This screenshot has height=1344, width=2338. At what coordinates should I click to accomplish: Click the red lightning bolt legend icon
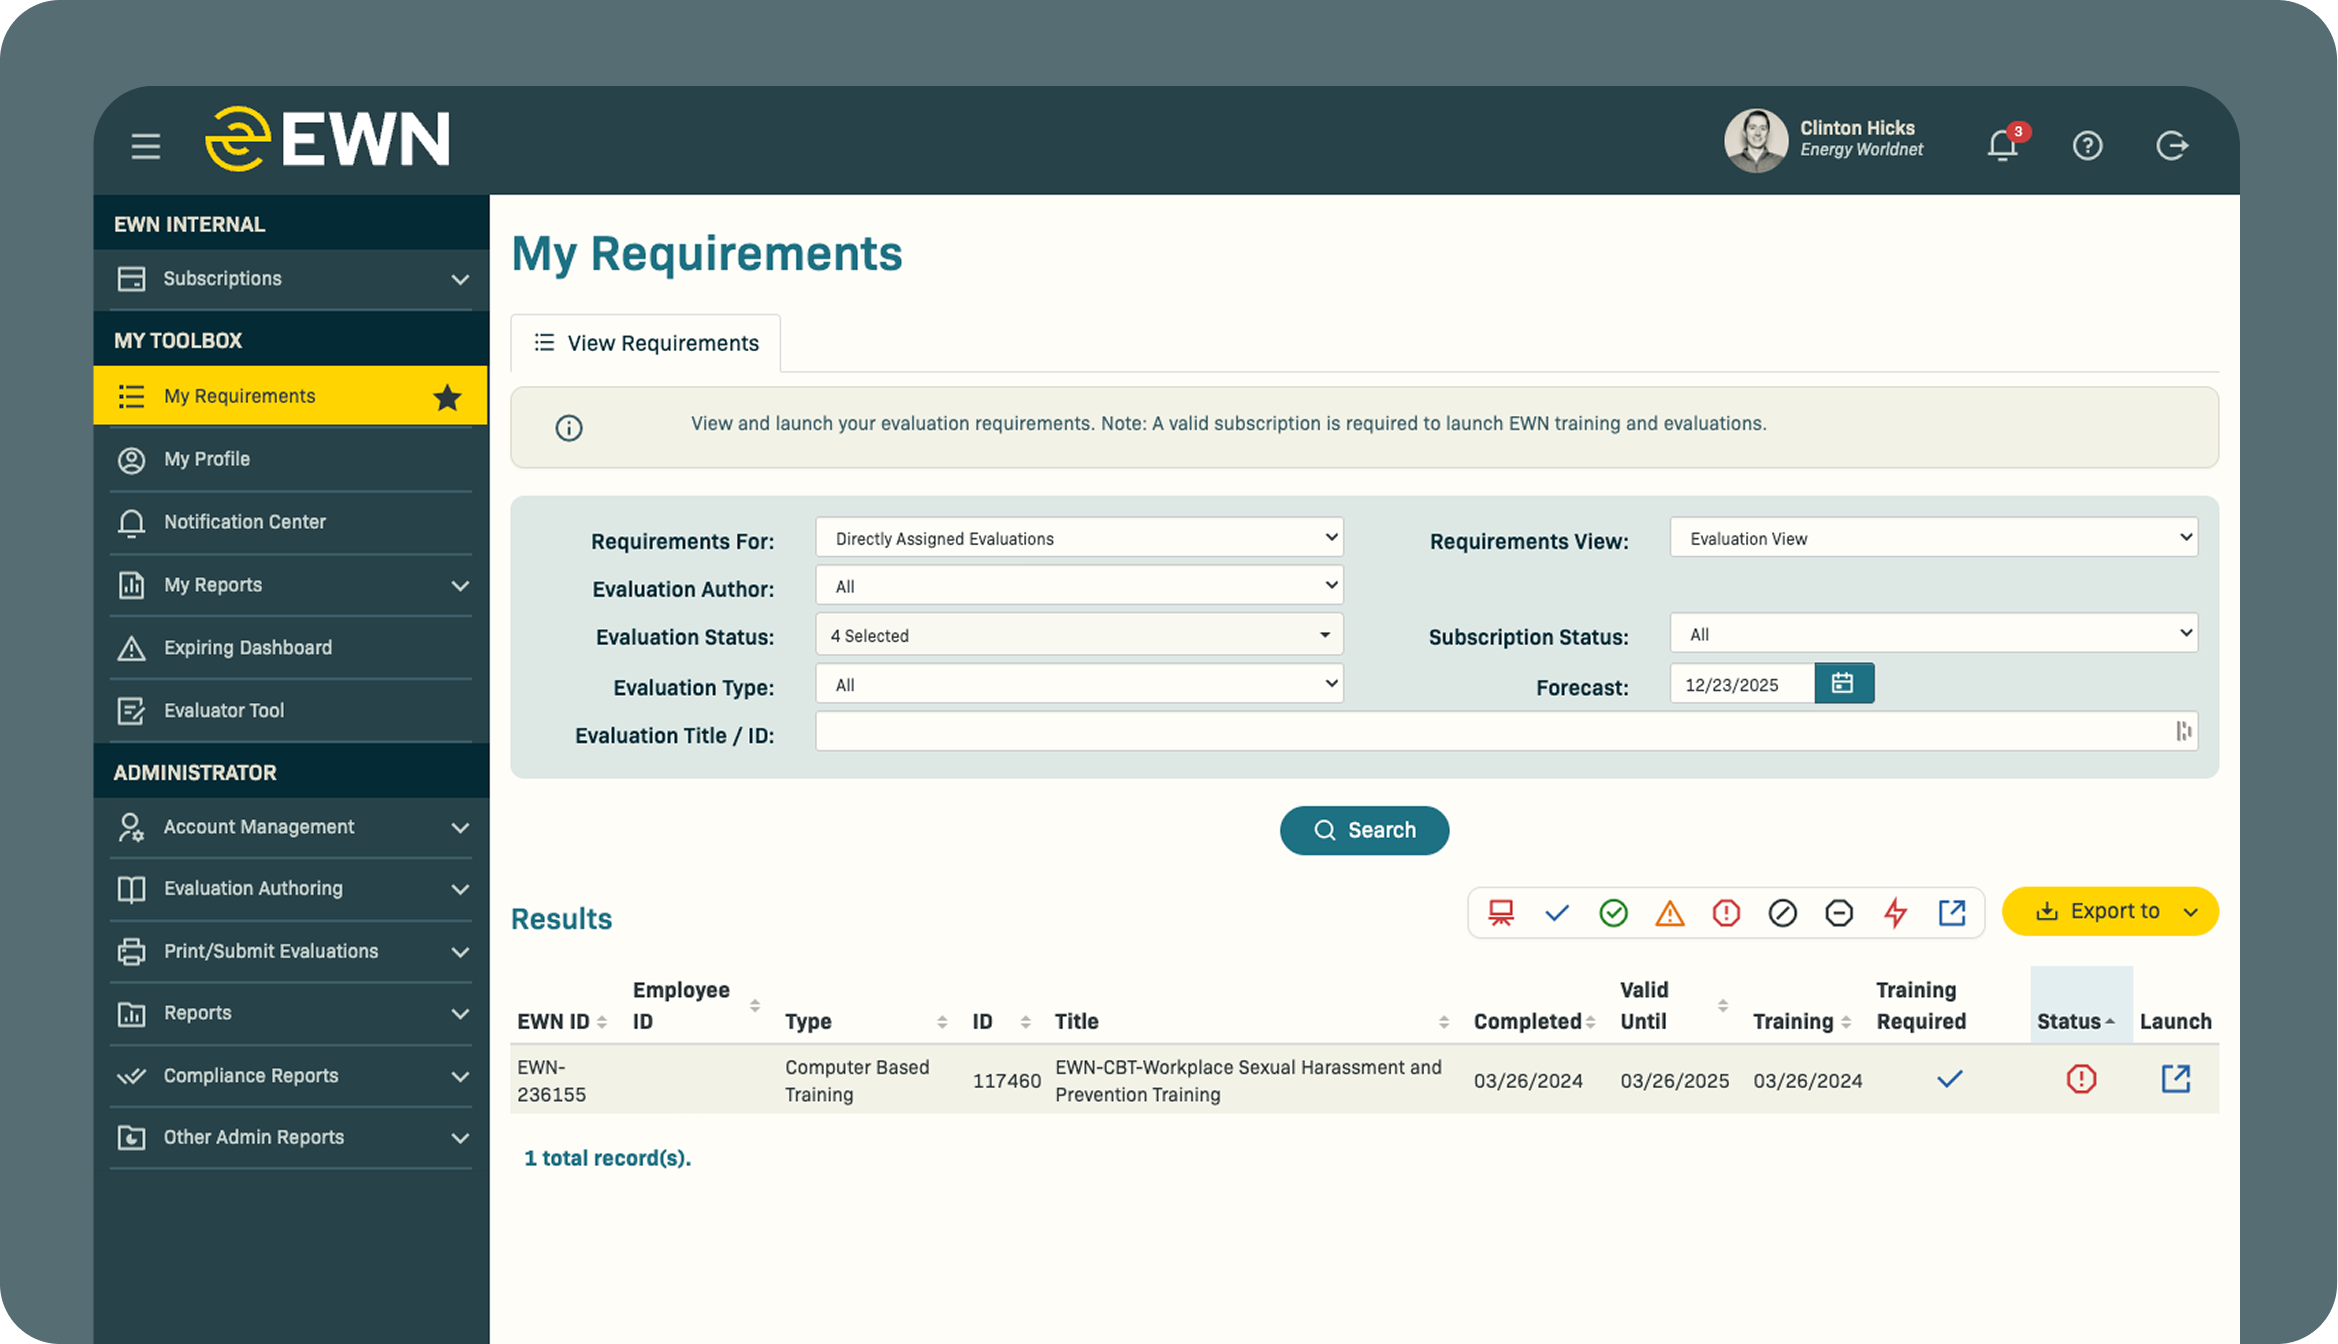[1895, 913]
